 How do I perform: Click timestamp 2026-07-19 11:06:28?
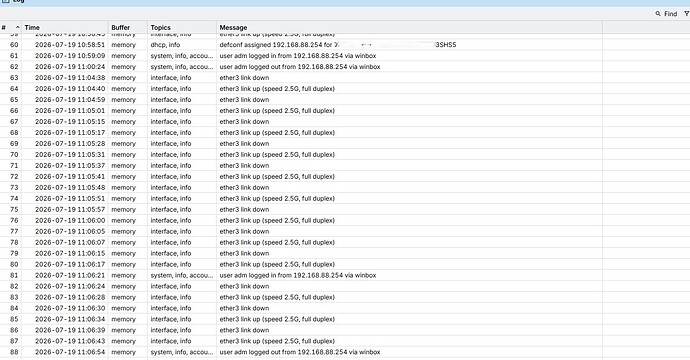click(70, 298)
